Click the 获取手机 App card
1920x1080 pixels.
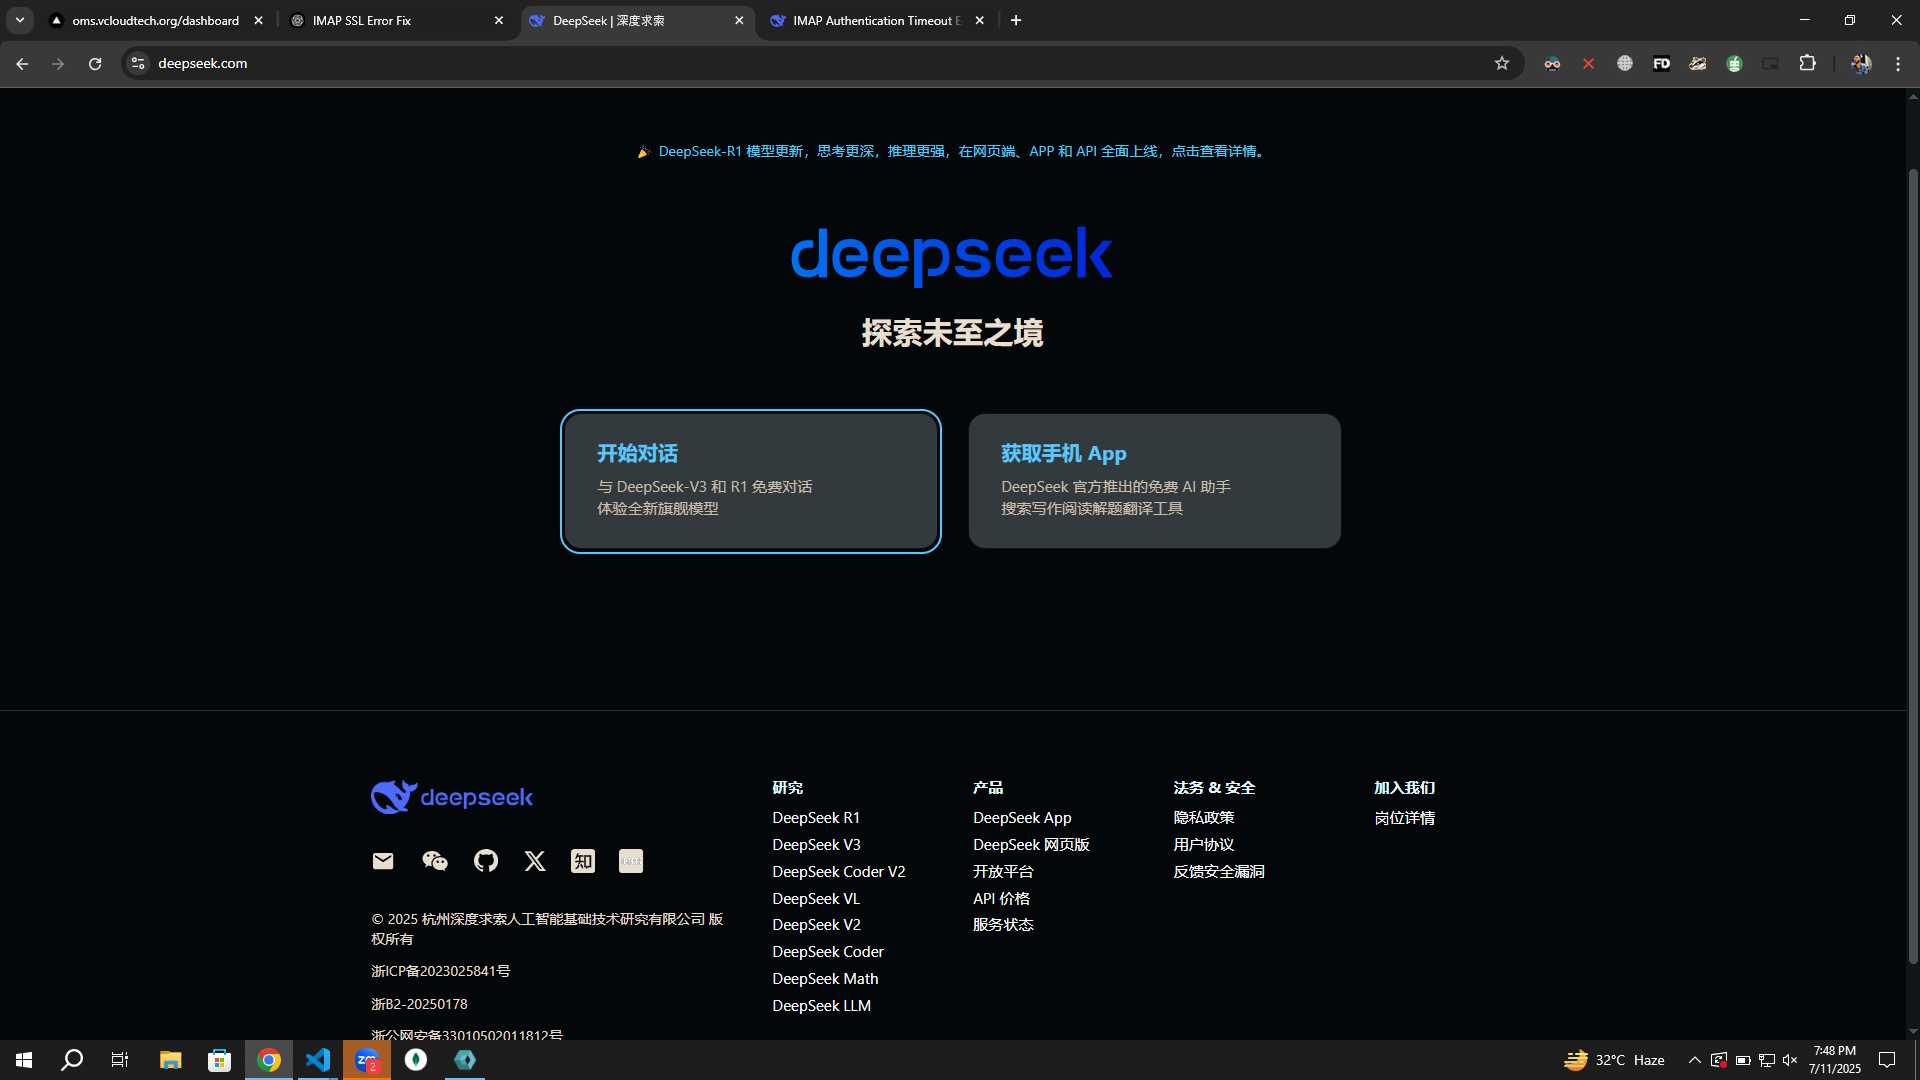point(1155,481)
